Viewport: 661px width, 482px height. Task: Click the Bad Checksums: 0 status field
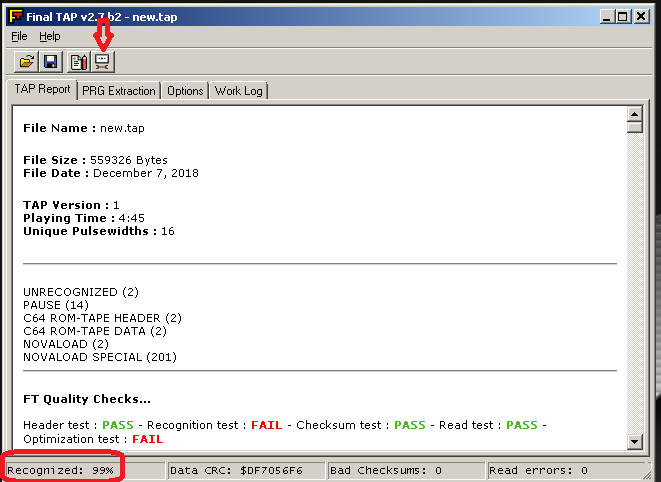(x=407, y=470)
